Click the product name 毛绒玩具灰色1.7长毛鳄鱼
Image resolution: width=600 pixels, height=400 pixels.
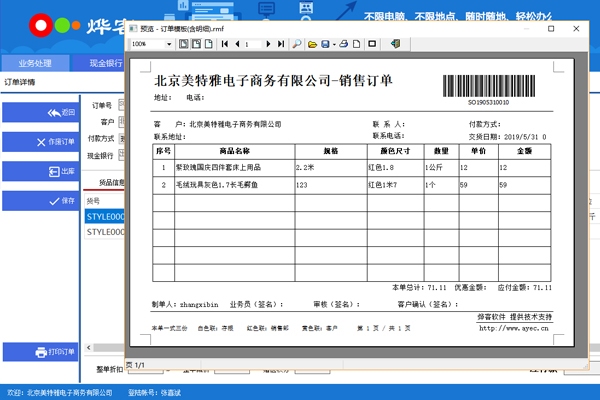pos(217,185)
